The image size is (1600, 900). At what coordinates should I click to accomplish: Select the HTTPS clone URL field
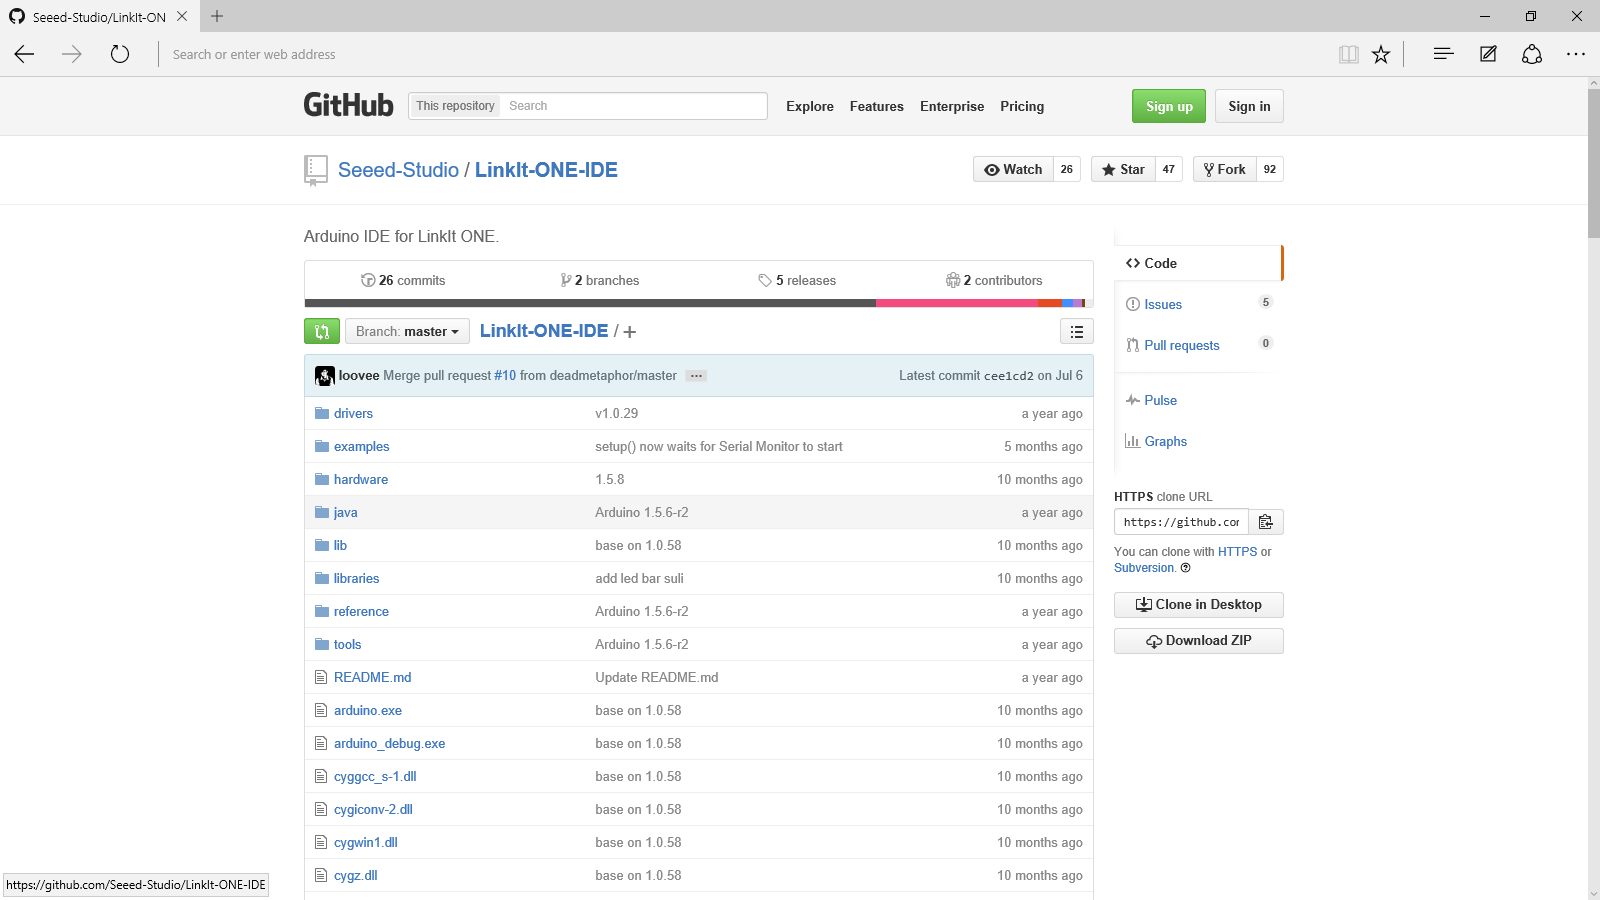click(1181, 522)
